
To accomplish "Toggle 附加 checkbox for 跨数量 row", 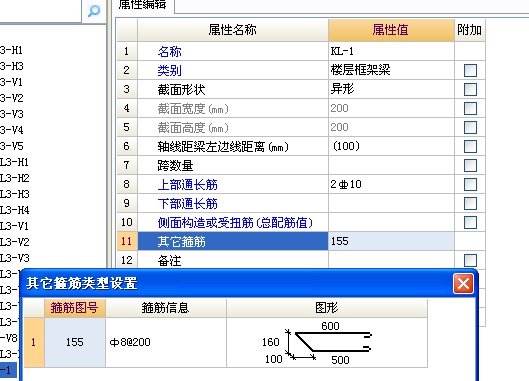I will point(470,165).
